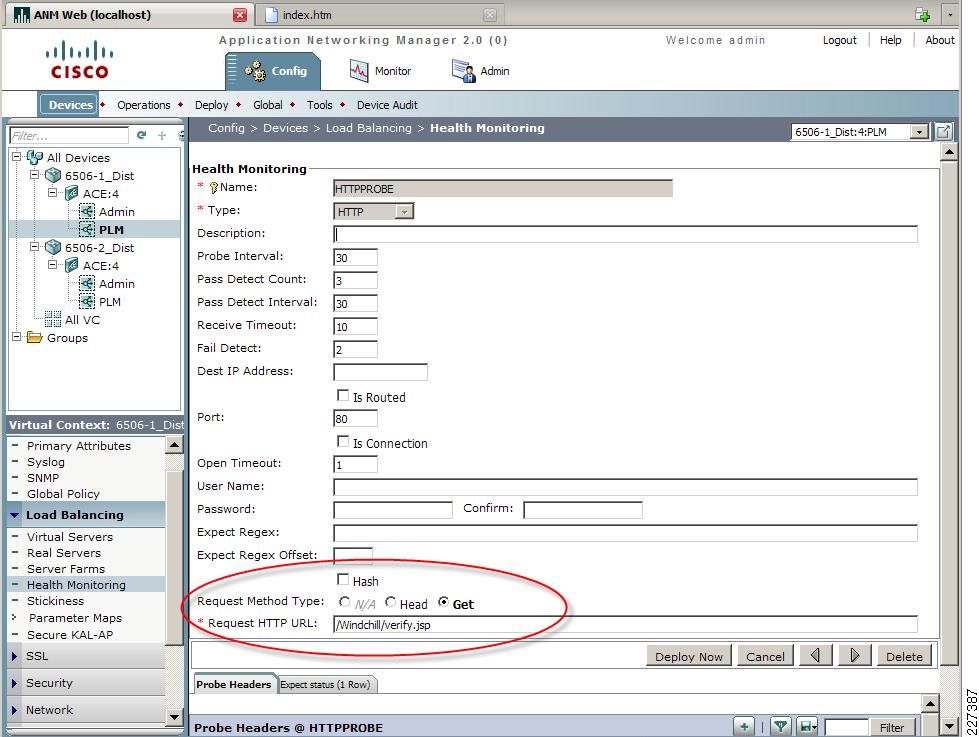Open the Config main tab
Viewport: 979px width, 737px height.
[273, 71]
